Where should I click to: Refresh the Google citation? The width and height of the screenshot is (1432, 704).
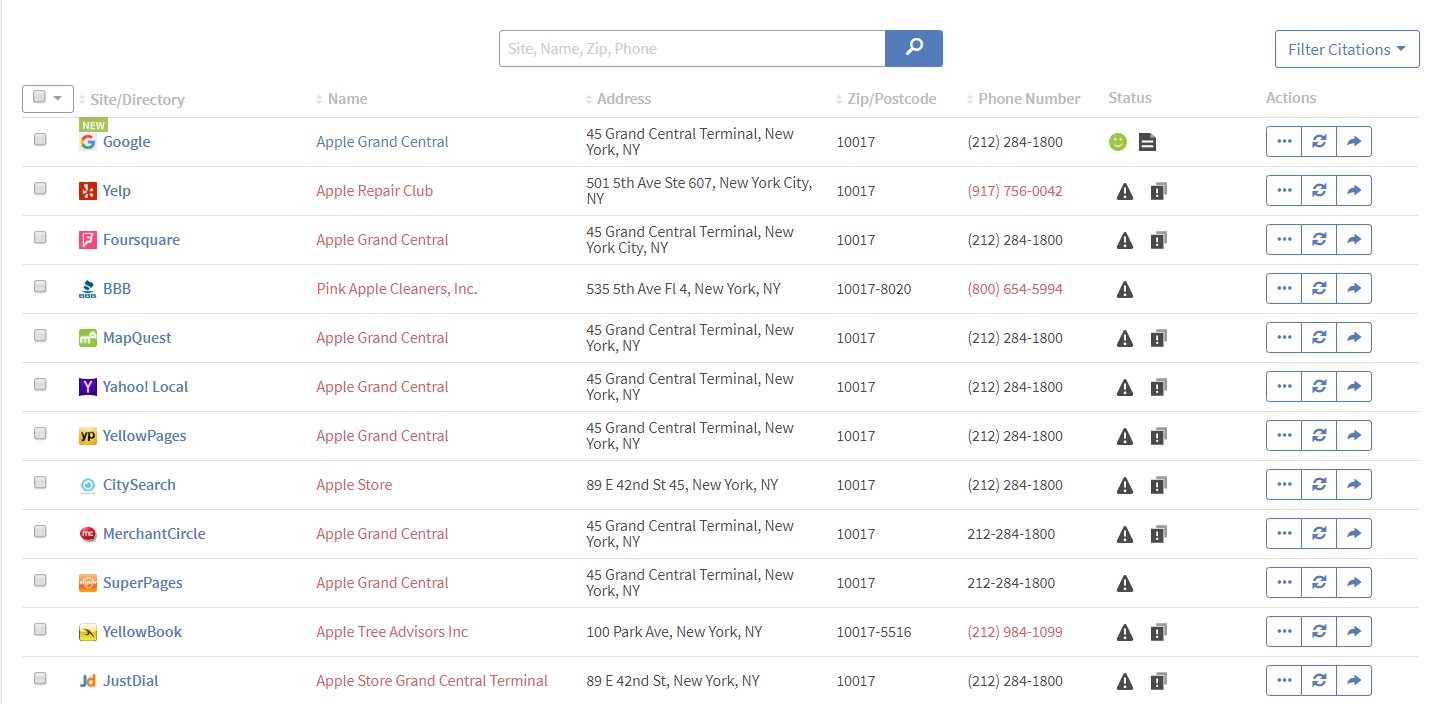click(x=1319, y=142)
